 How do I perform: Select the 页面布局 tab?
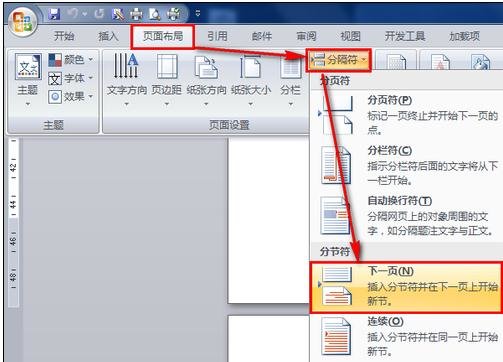pos(163,36)
